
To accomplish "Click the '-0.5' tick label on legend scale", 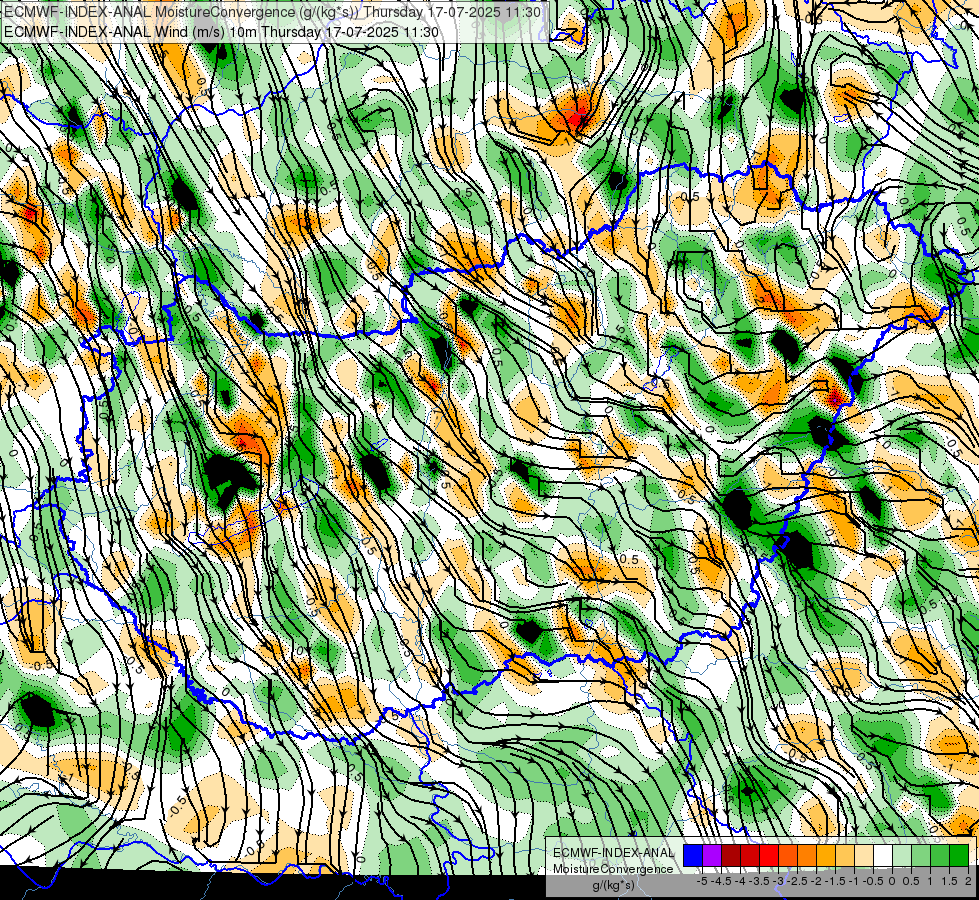I will point(873,881).
